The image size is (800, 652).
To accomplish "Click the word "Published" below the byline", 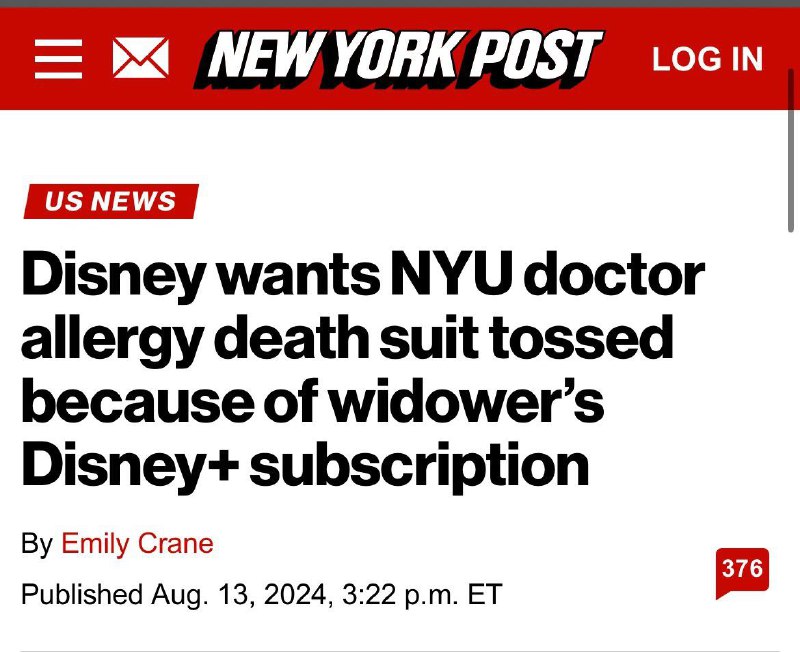I will pyautogui.click(x=82, y=594).
